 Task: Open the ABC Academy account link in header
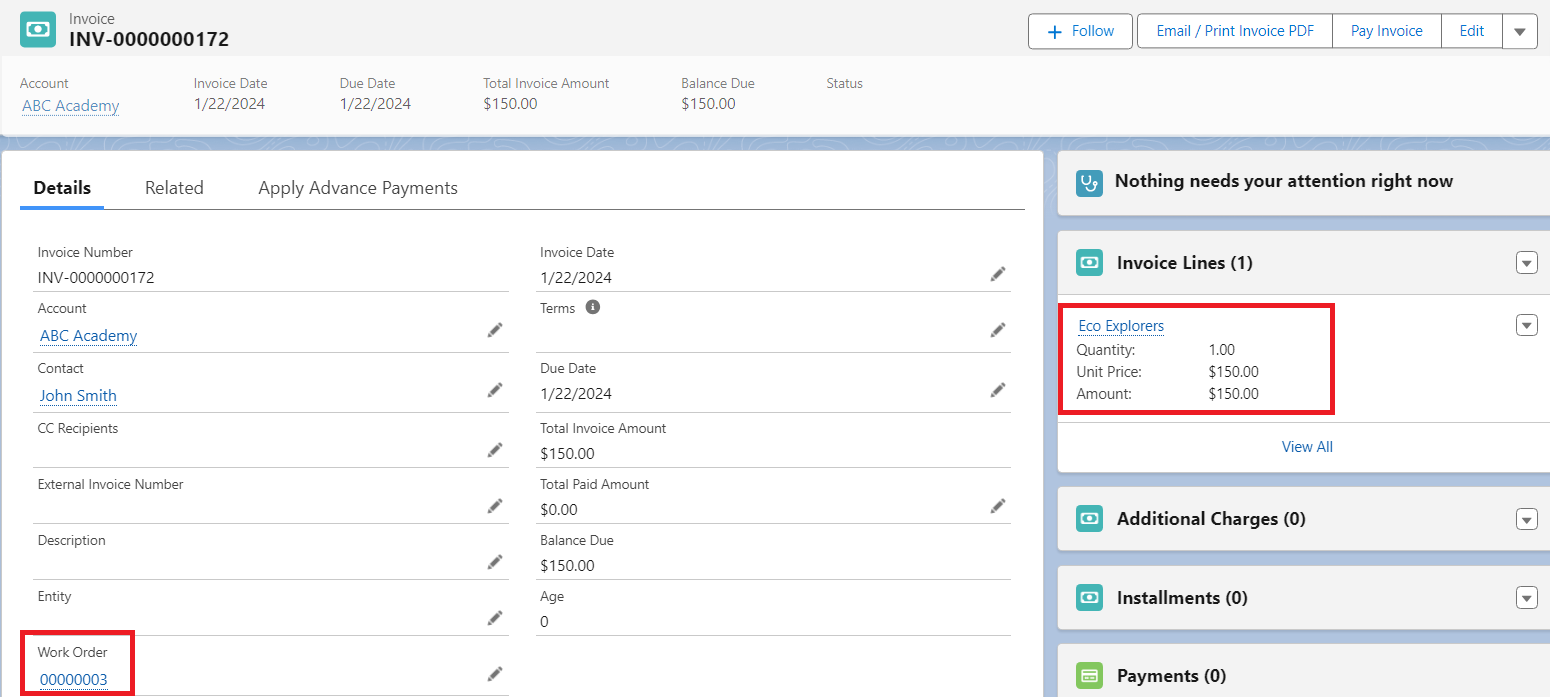pos(70,106)
